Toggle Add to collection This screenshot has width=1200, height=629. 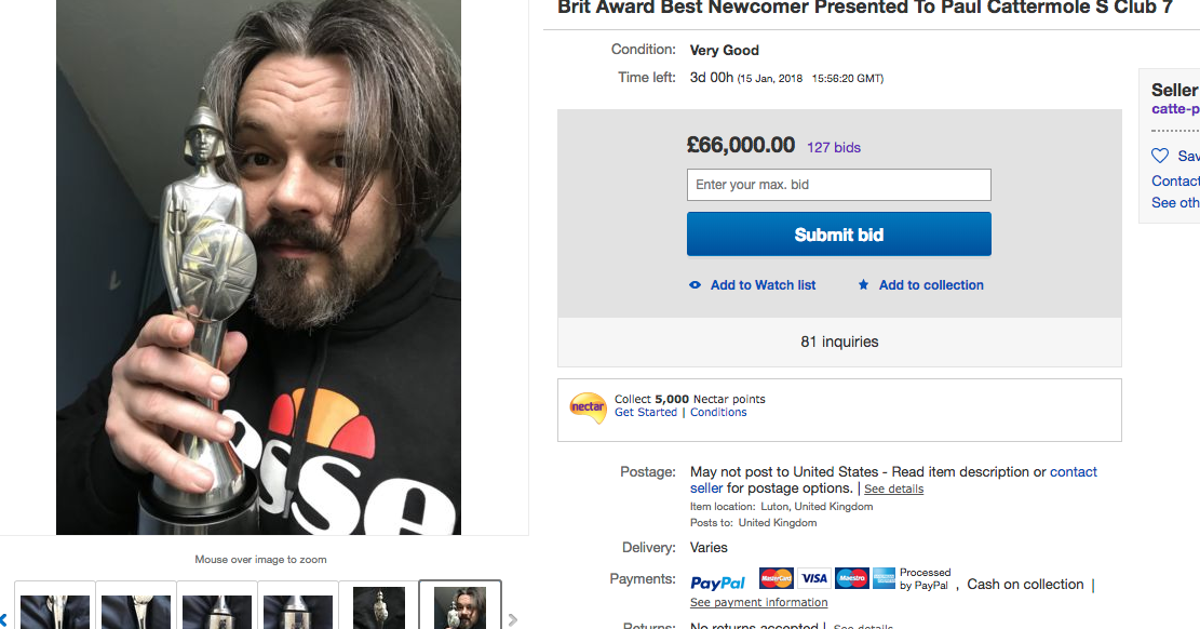[930, 285]
